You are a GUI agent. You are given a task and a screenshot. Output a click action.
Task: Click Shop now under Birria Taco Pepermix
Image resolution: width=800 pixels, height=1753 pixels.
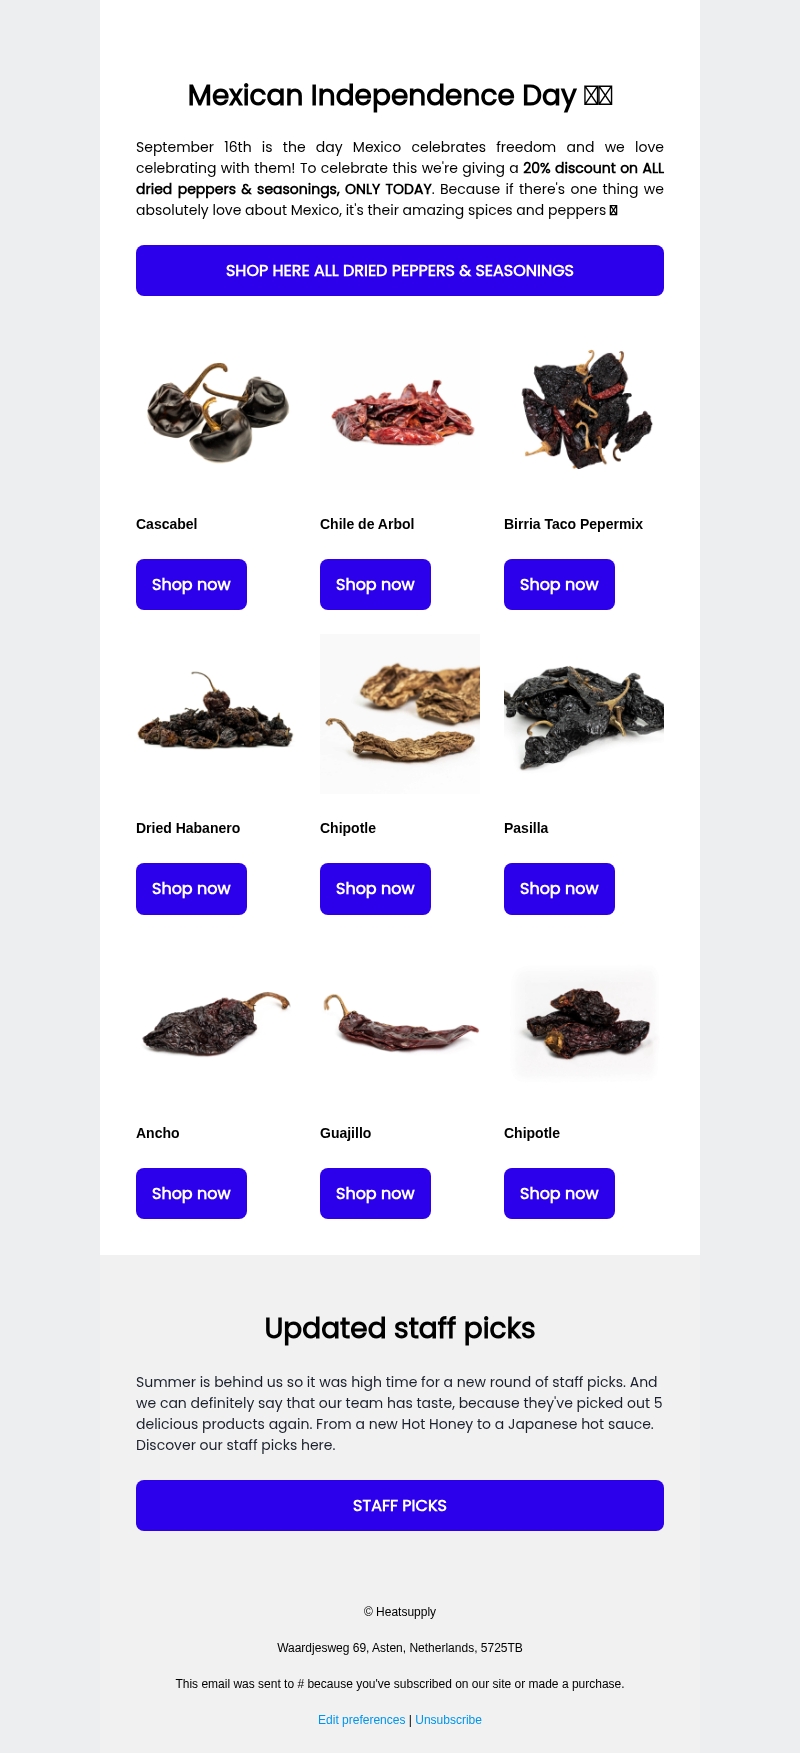559,584
